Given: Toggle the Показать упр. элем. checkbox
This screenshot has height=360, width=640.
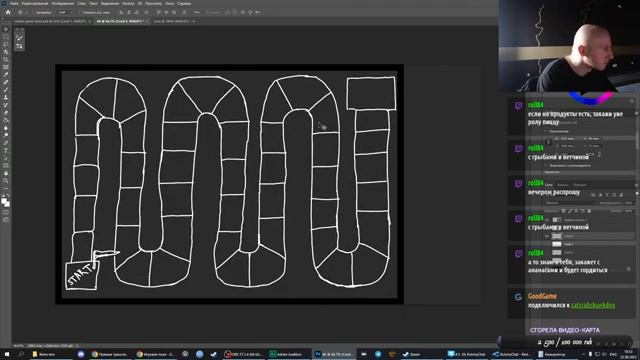Looking at the screenshot, I should (x=81, y=12).
